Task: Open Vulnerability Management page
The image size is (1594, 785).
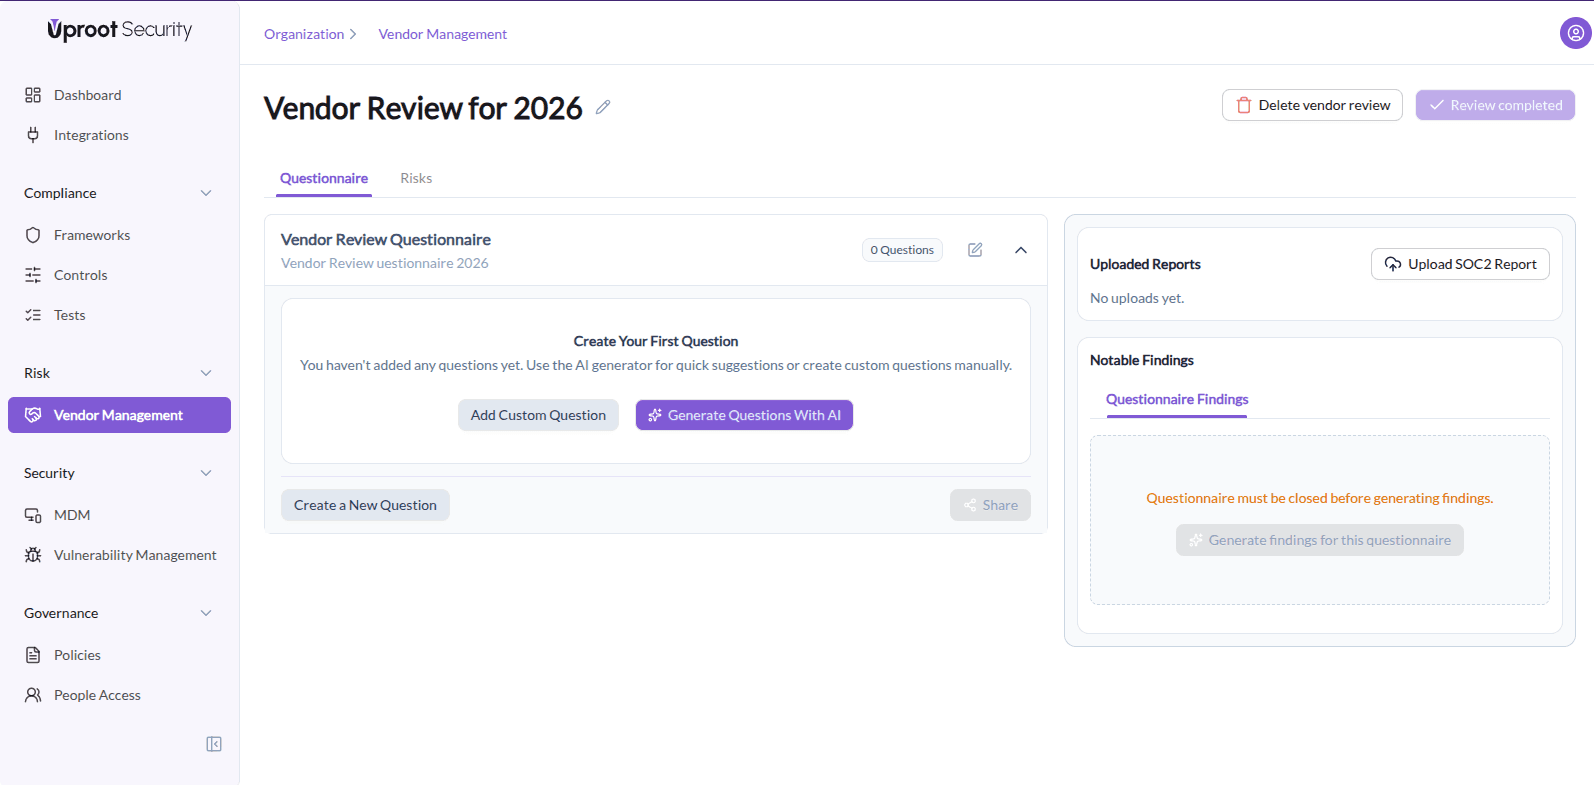Action: coord(135,555)
